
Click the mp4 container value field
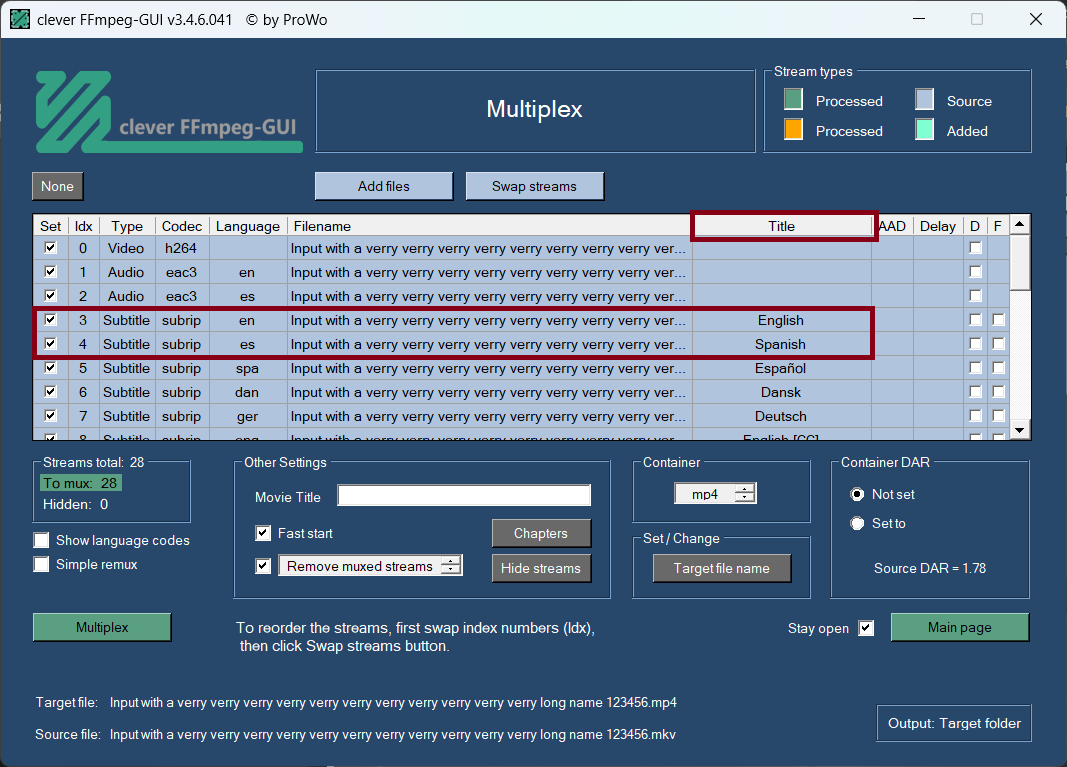pos(705,494)
